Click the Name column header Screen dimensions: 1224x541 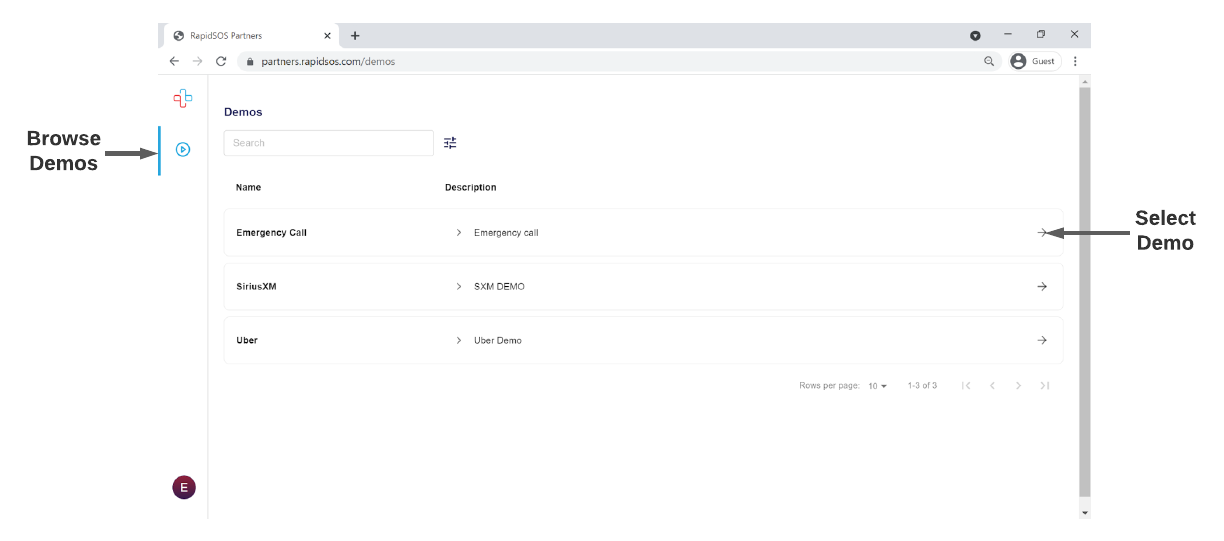[248, 188]
